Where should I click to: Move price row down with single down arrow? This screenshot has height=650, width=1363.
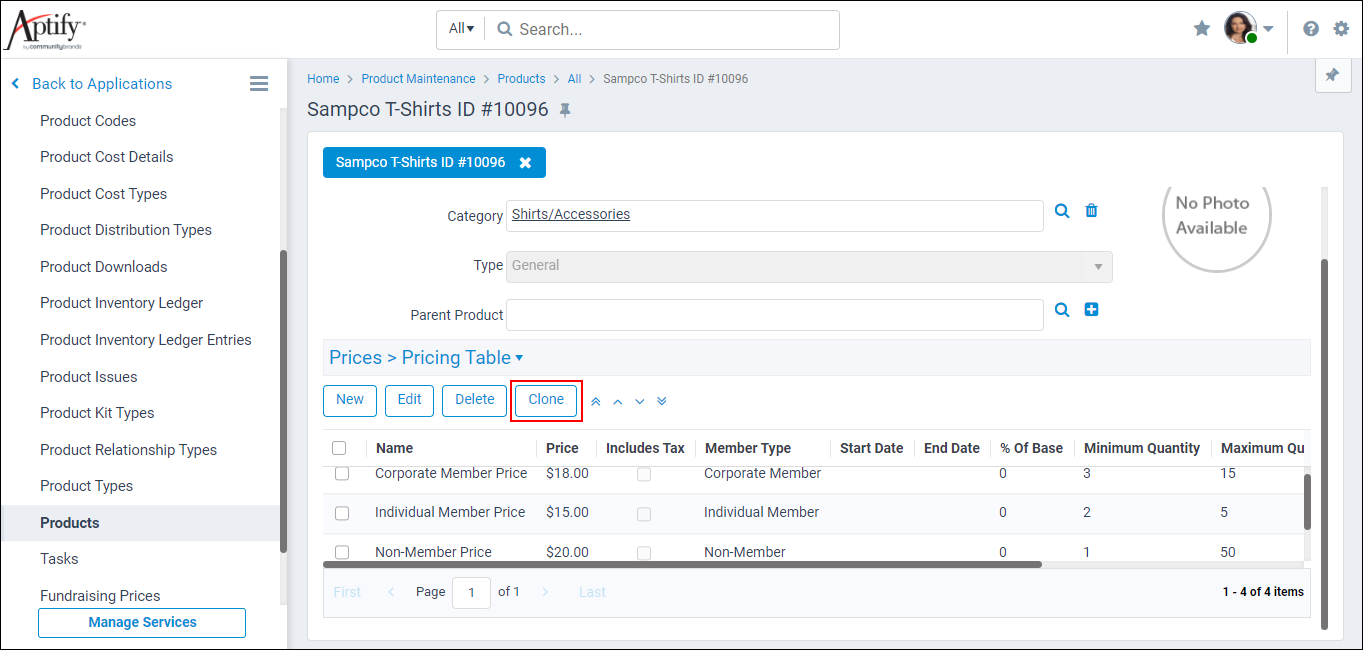coord(640,401)
